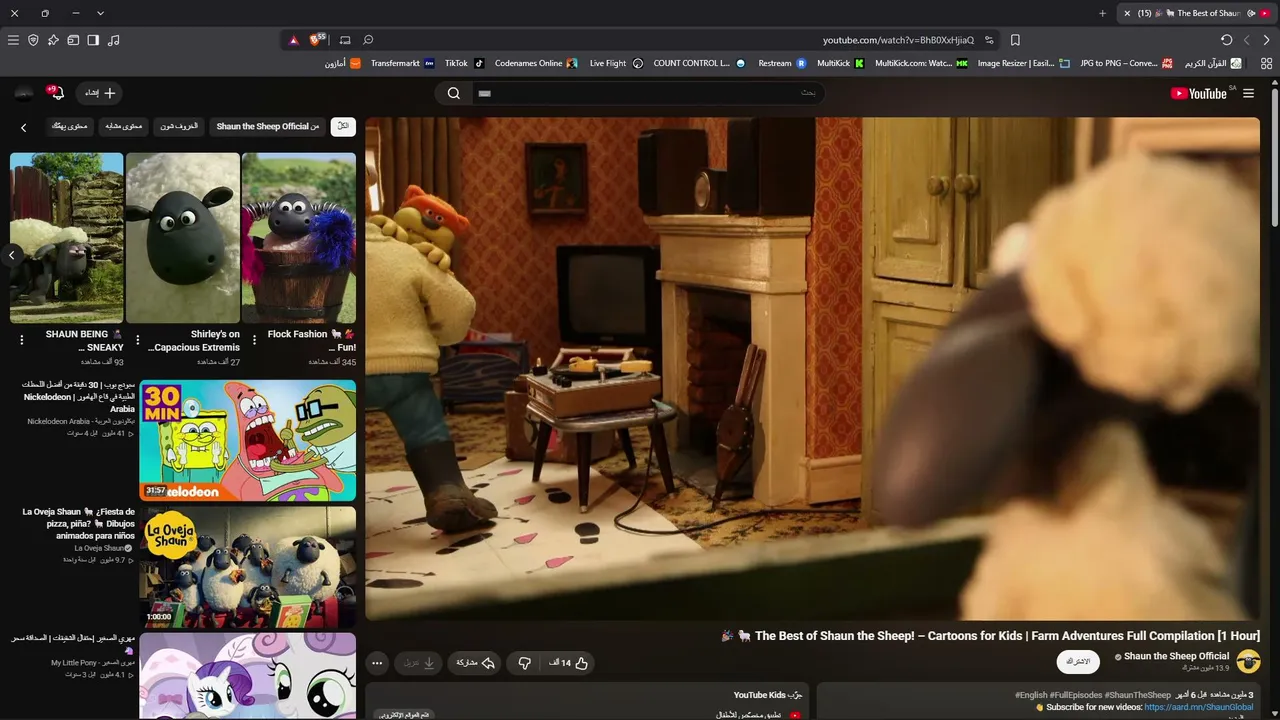The width and height of the screenshot is (1280, 720).
Task: Click the YouTube search magnifier button
Action: (454, 93)
